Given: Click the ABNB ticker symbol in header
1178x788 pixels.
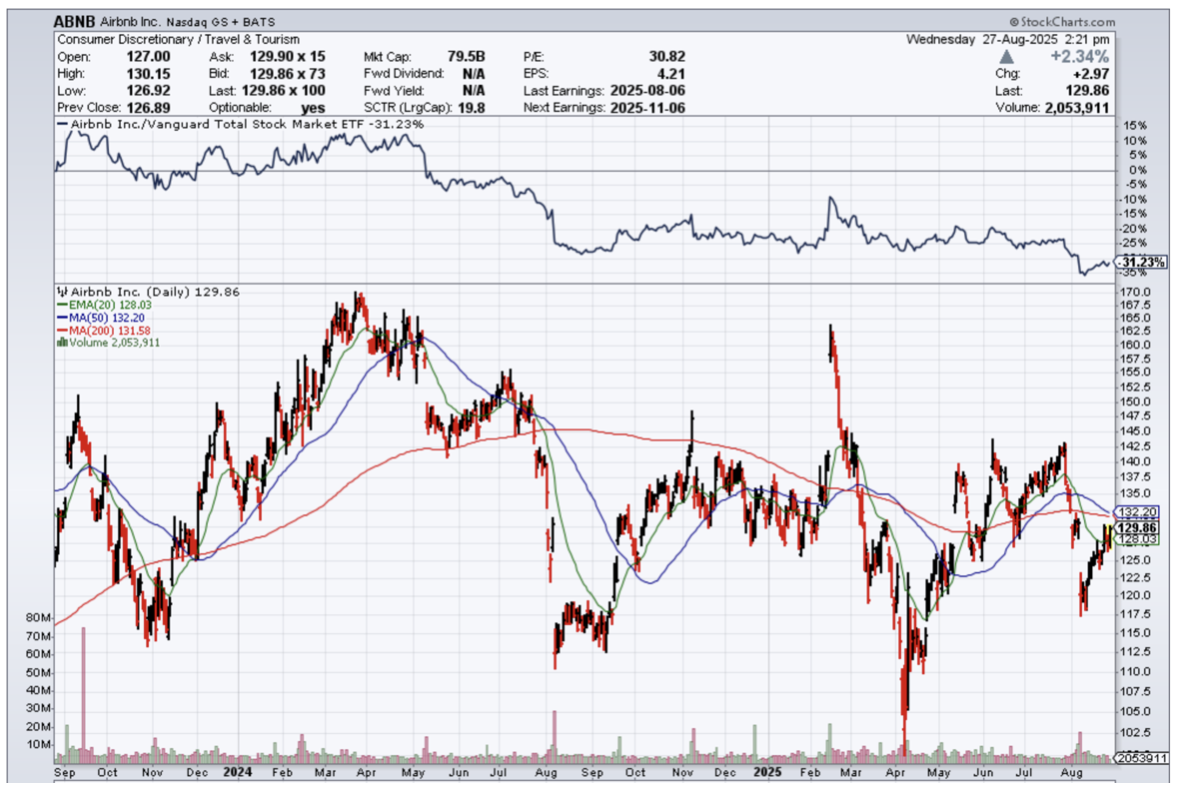Looking at the screenshot, I should pos(74,21).
